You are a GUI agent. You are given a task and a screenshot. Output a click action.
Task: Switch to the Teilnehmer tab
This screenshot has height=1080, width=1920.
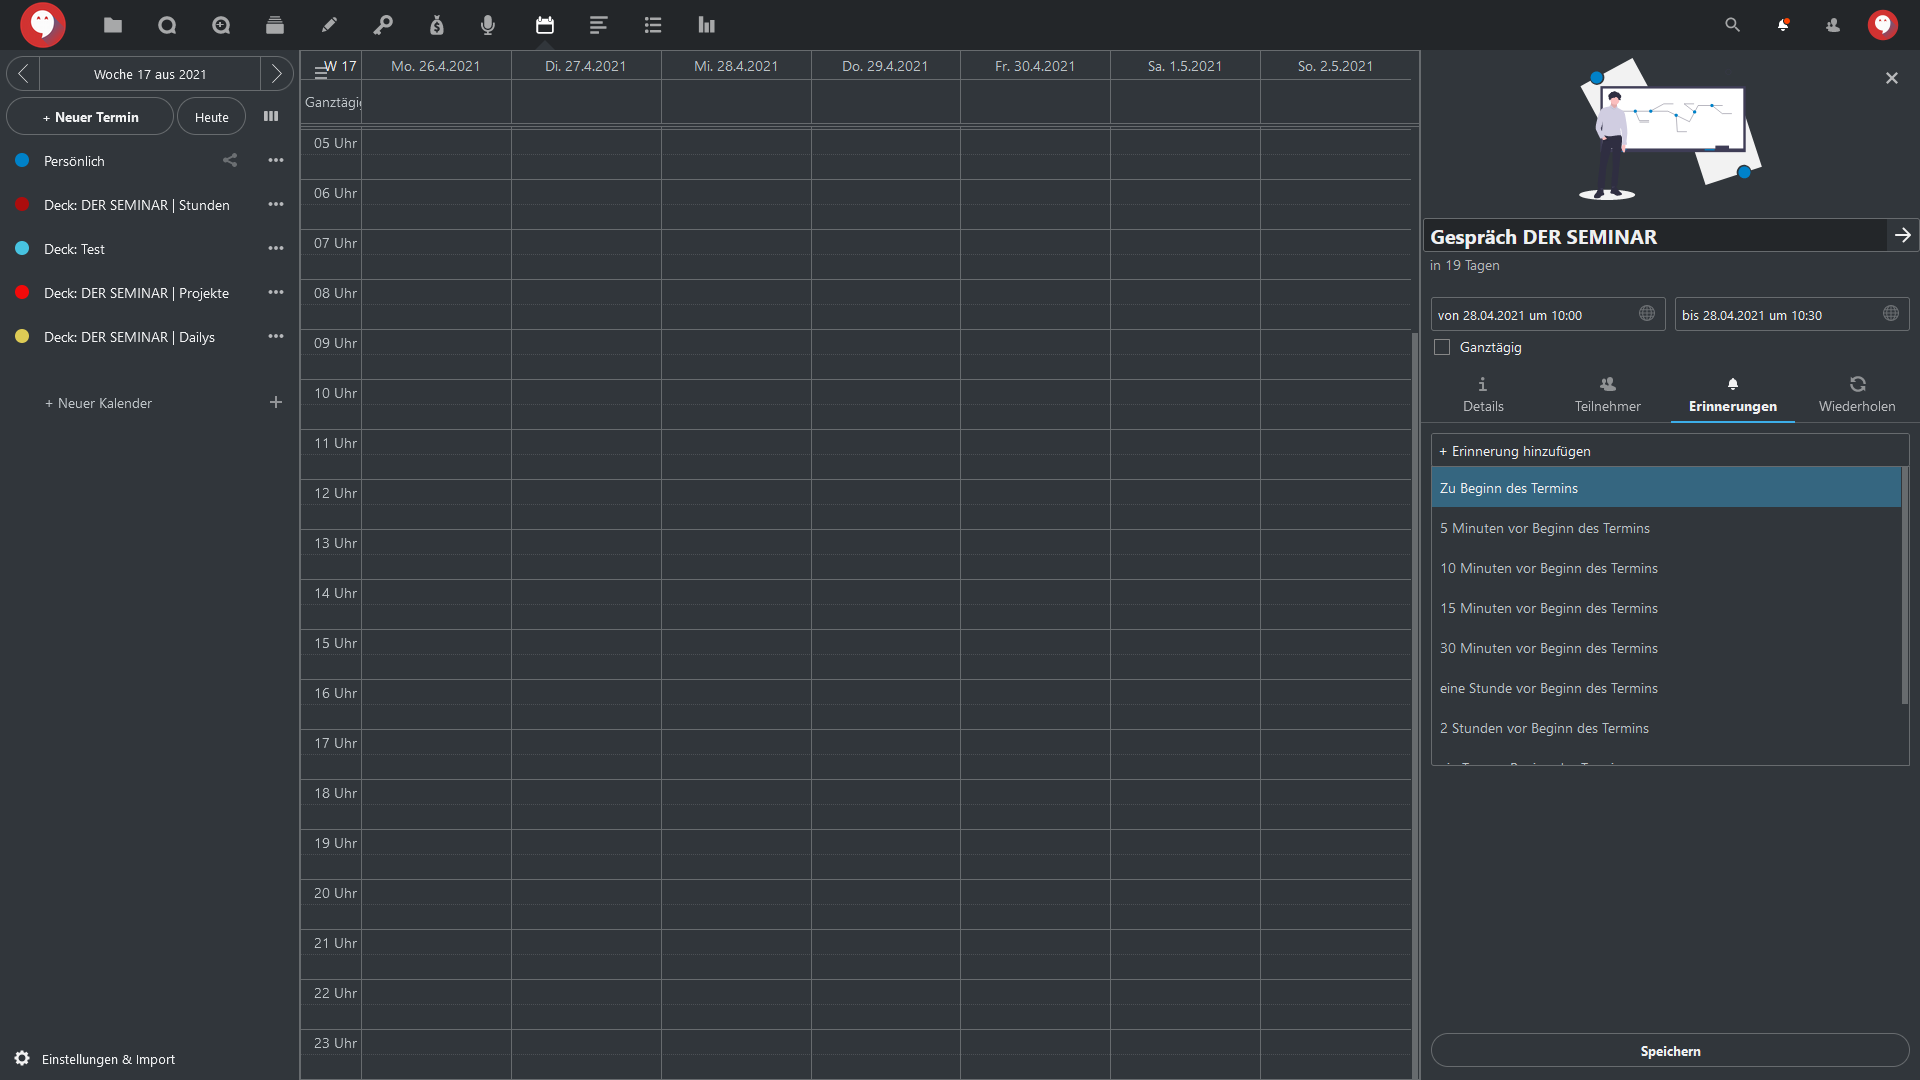coord(1607,395)
